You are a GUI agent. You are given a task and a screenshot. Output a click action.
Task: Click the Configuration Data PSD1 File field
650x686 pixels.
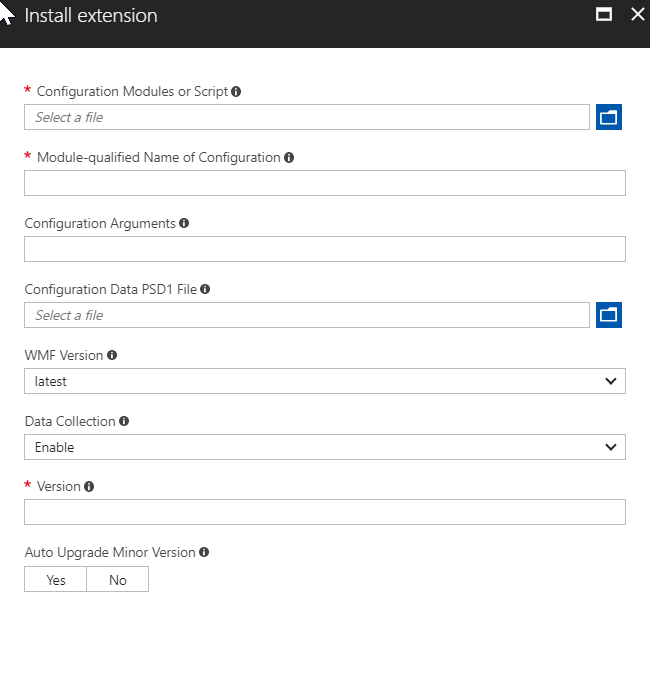(307, 315)
